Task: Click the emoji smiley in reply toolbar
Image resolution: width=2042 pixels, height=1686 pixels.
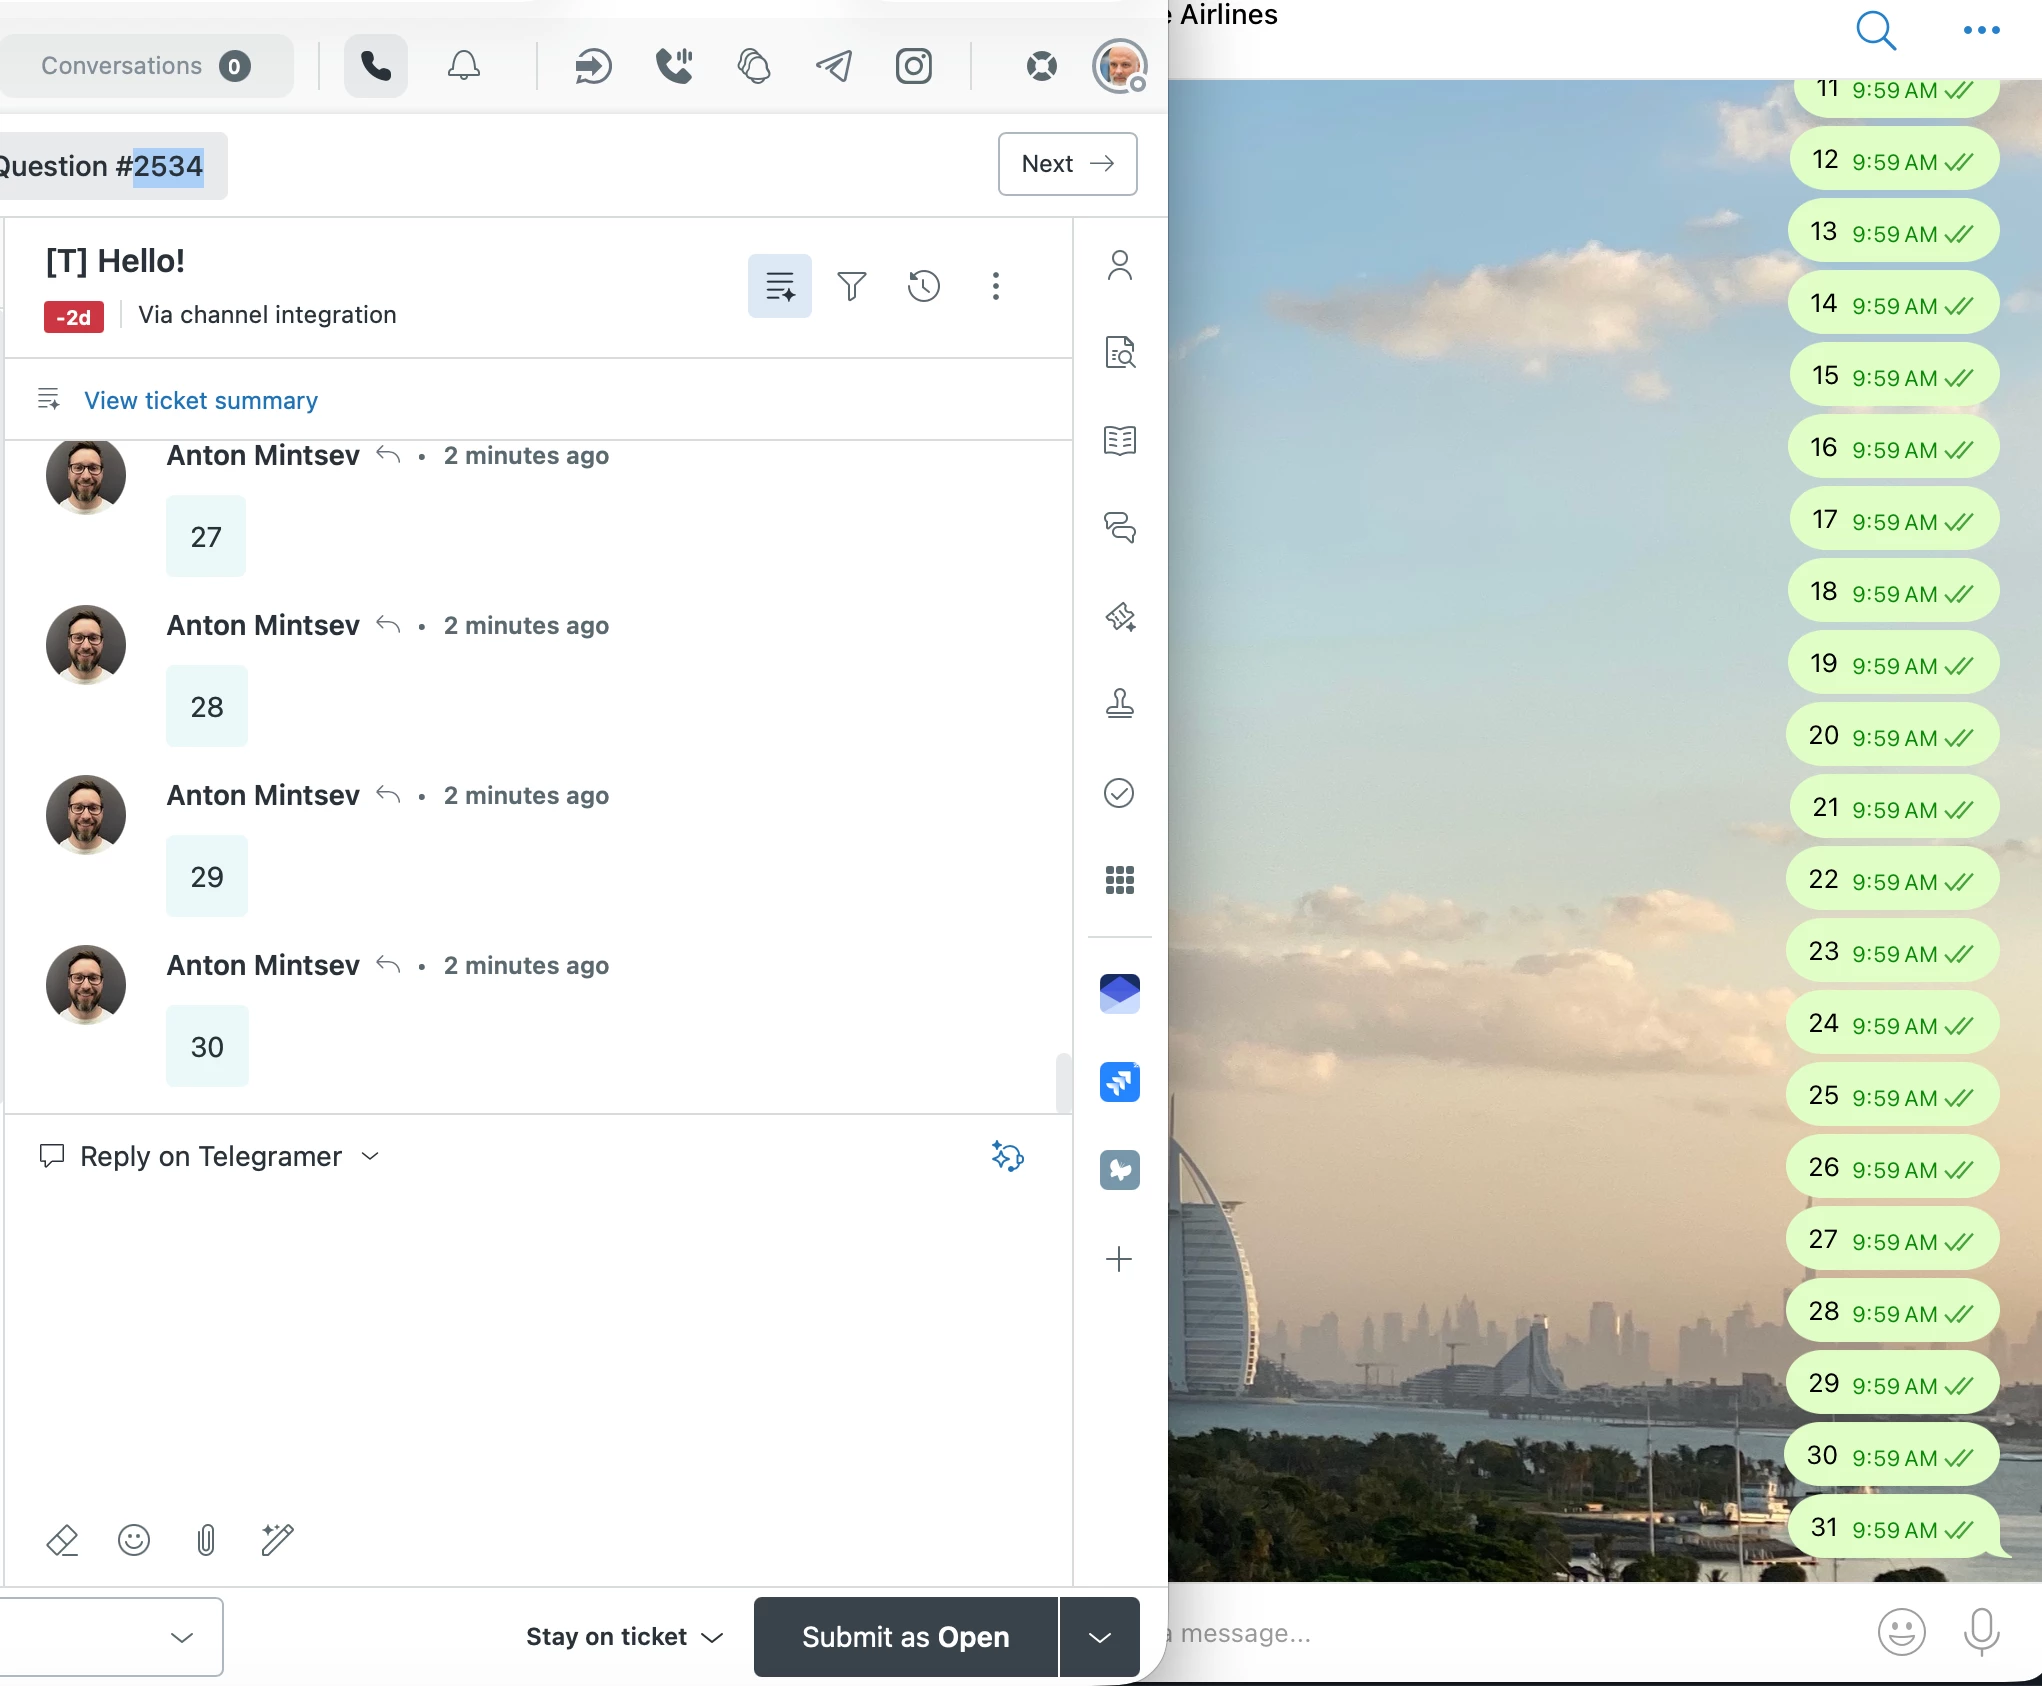Action: (134, 1539)
